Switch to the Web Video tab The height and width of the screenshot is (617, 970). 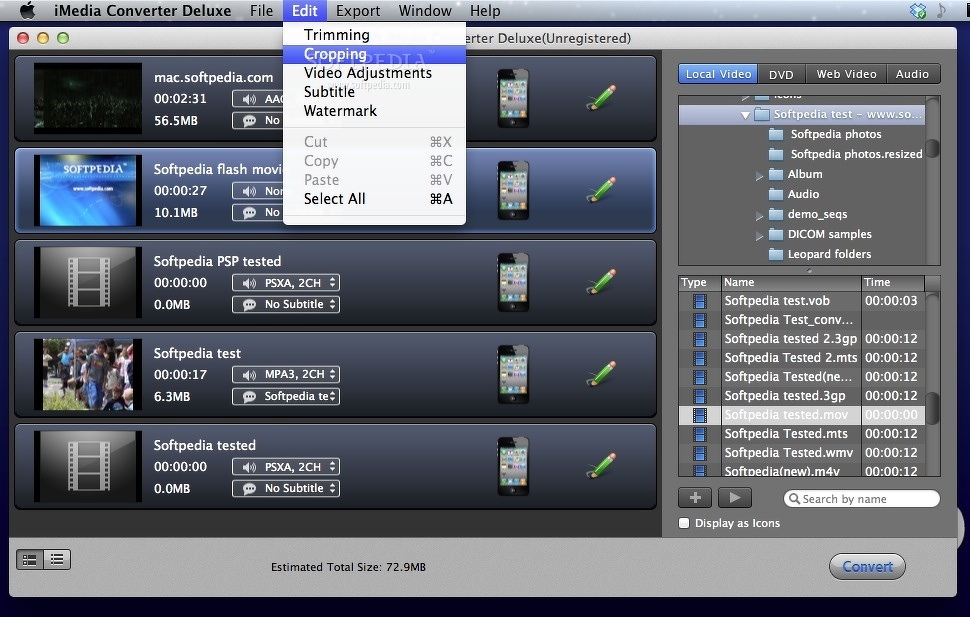coord(846,74)
